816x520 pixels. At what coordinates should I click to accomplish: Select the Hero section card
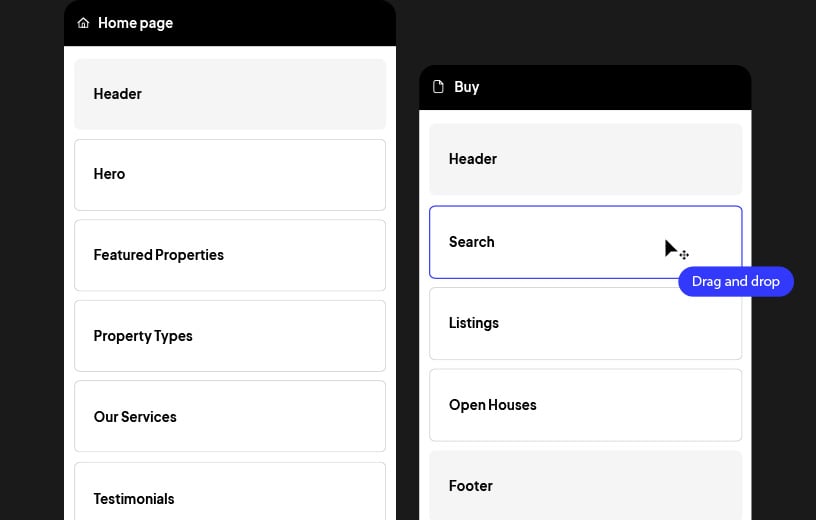[x=230, y=175]
